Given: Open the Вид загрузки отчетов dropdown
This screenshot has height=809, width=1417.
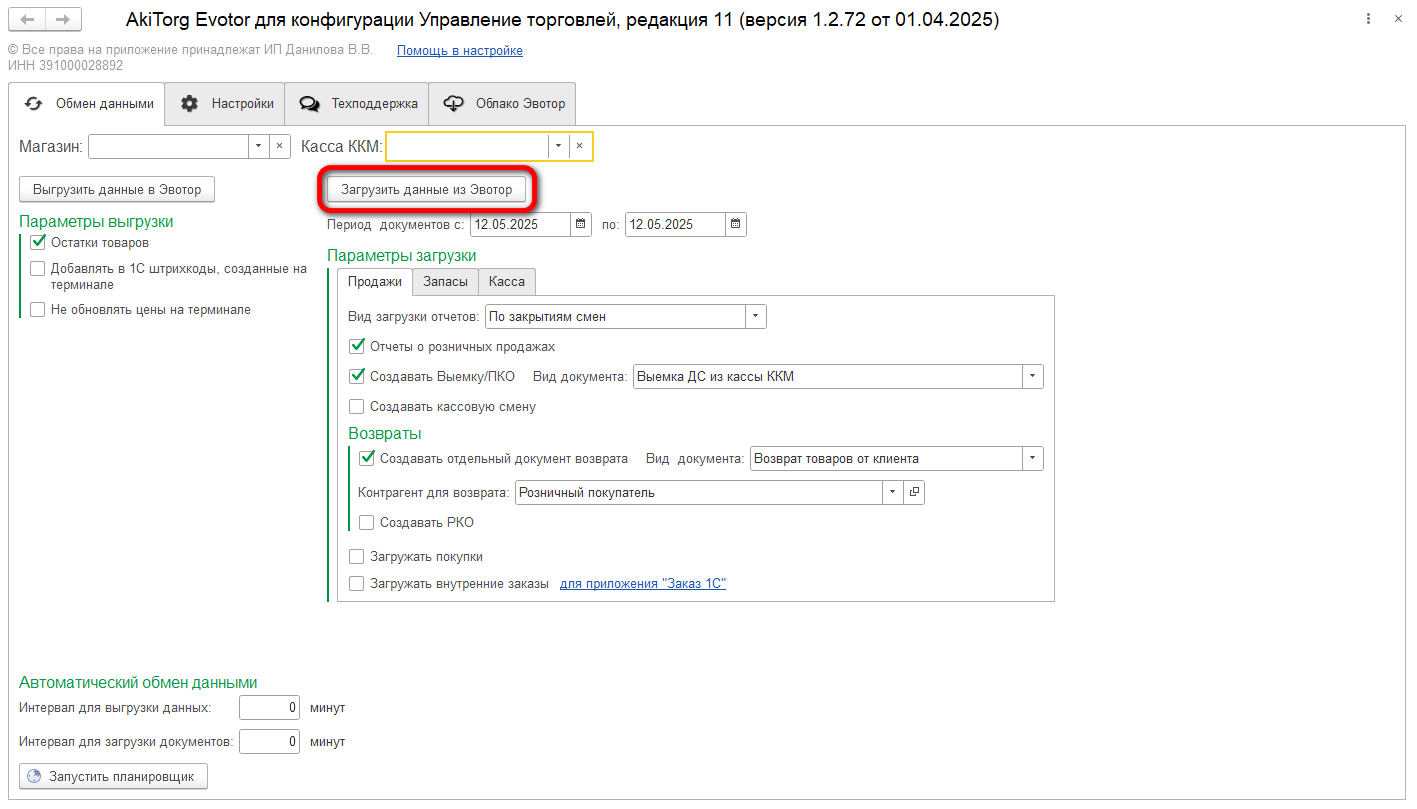Looking at the screenshot, I should (x=756, y=317).
